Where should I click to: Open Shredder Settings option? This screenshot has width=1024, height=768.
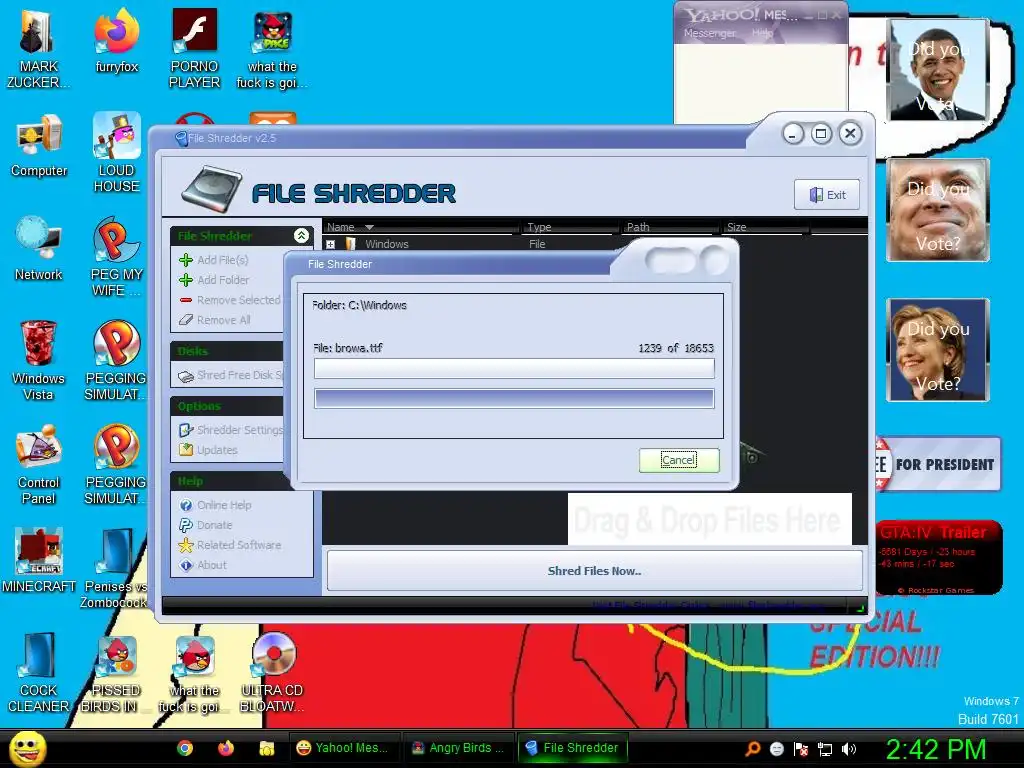click(240, 430)
